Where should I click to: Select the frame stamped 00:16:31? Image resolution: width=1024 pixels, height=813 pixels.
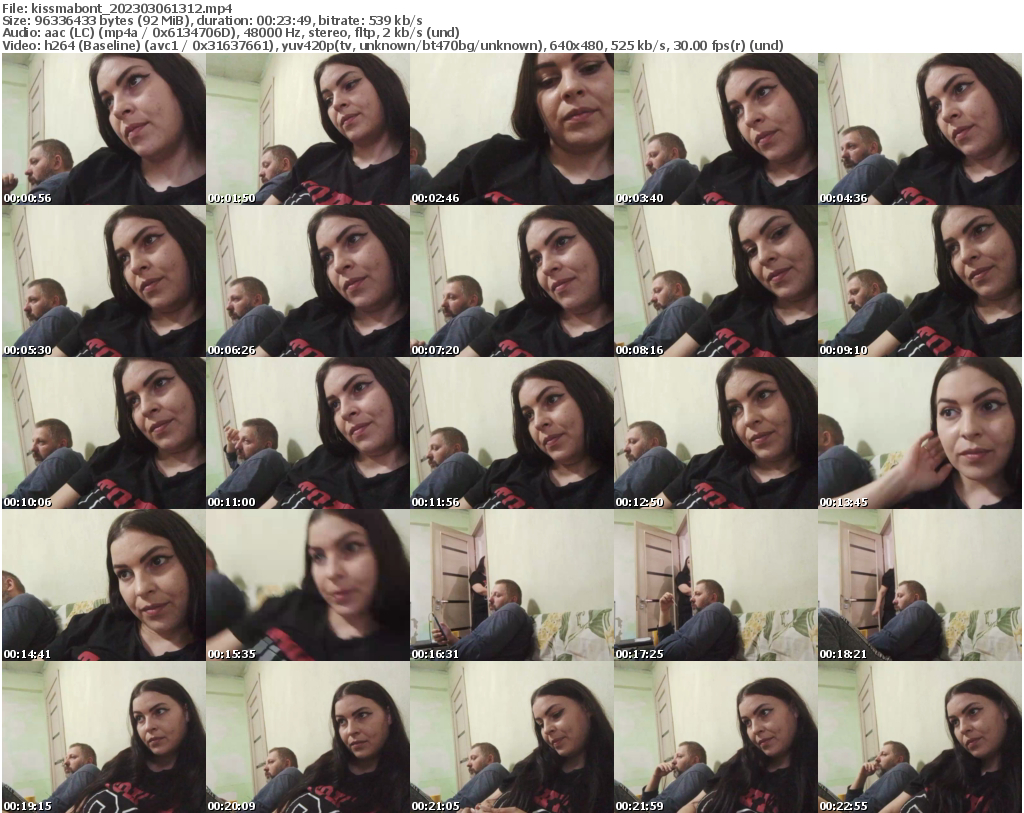pyautogui.click(x=512, y=580)
